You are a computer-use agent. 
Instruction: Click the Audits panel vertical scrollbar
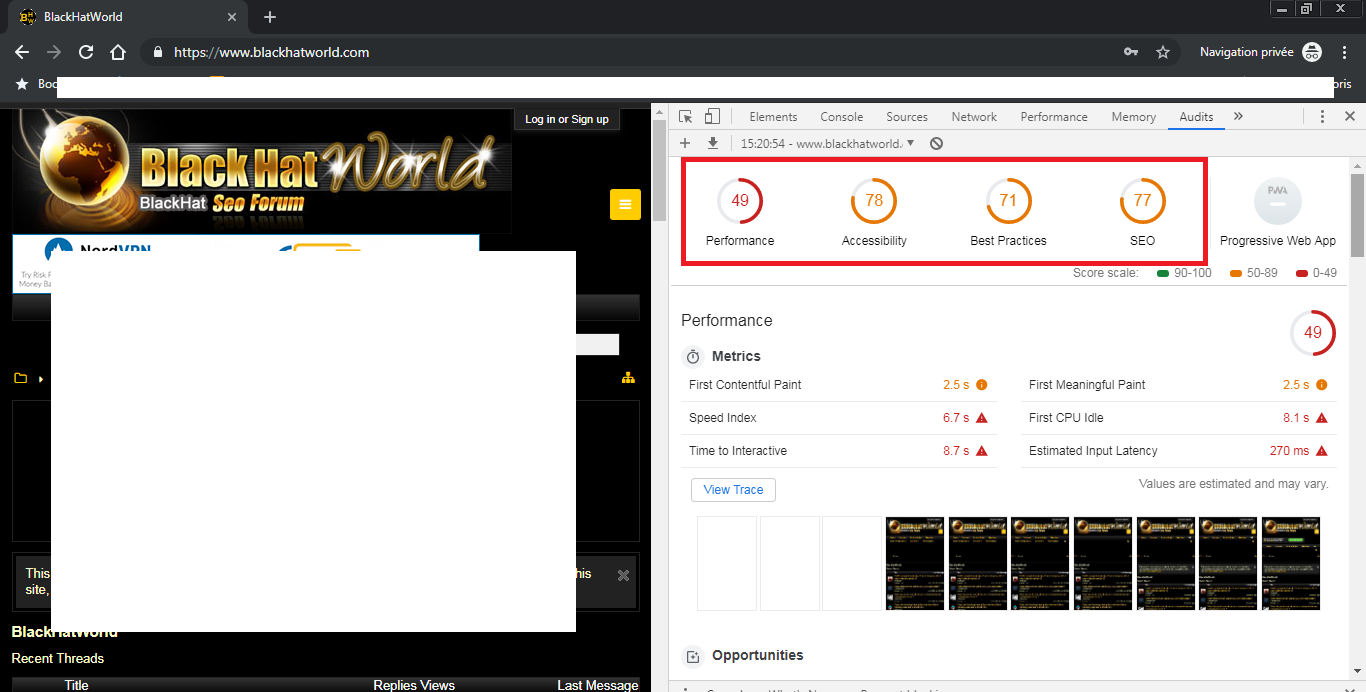point(1357,215)
